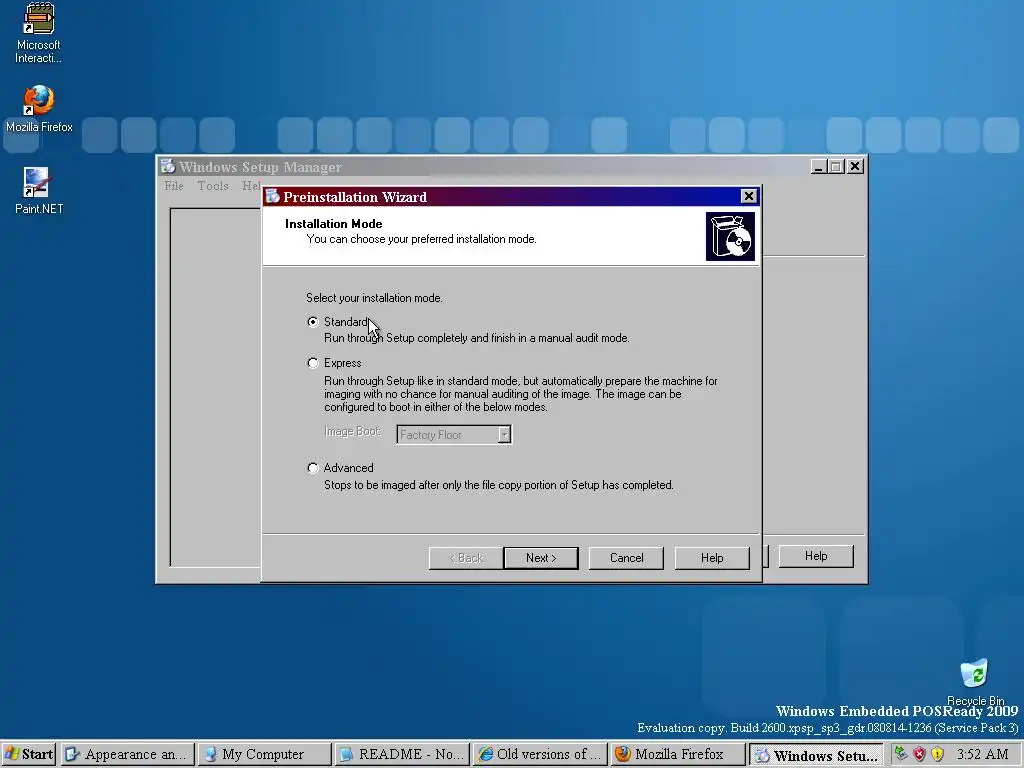This screenshot has height=768, width=1024.
Task: Open the Paint.NET desktop shortcut
Action: click(39, 191)
